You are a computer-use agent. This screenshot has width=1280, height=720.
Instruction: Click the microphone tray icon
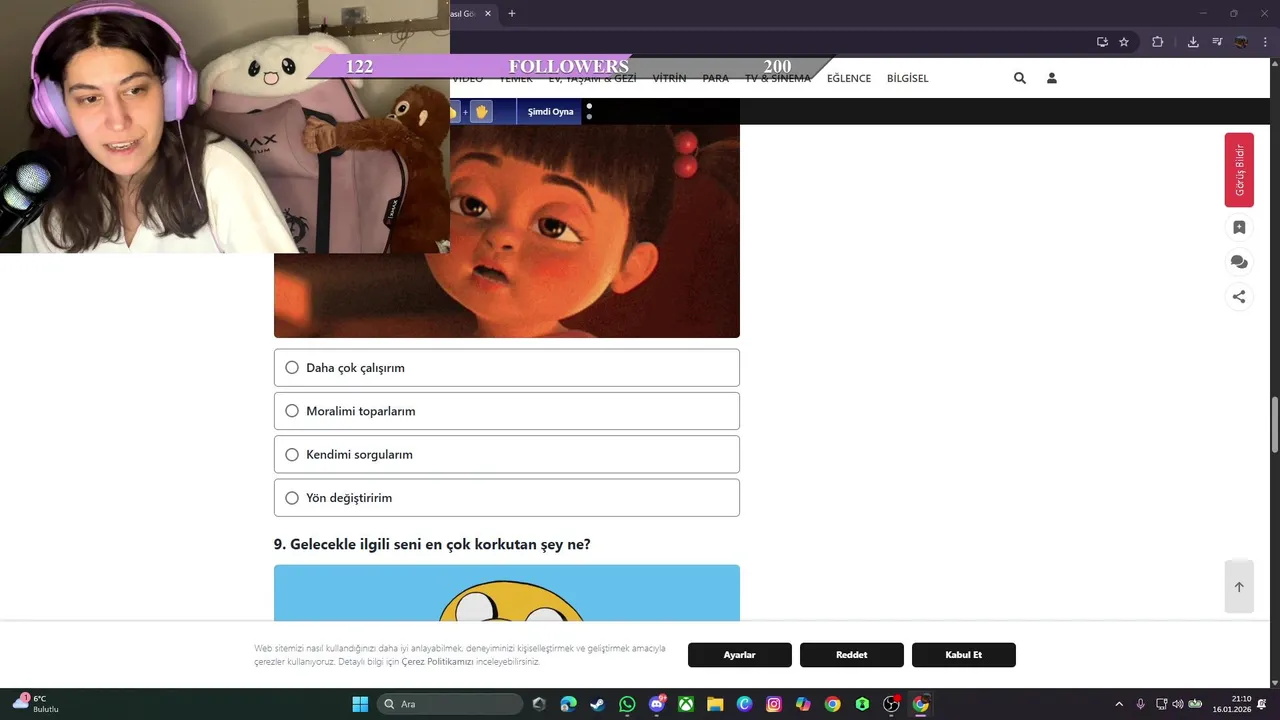coord(1140,704)
